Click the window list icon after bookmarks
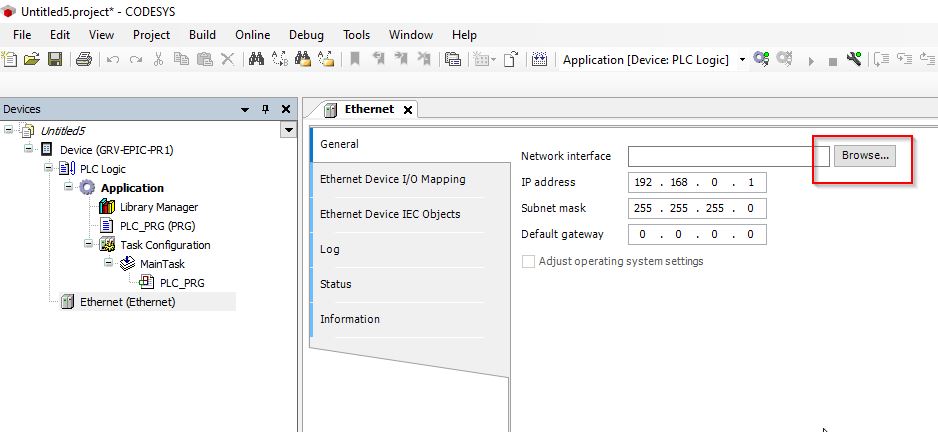This screenshot has width=938, height=432. click(x=453, y=59)
